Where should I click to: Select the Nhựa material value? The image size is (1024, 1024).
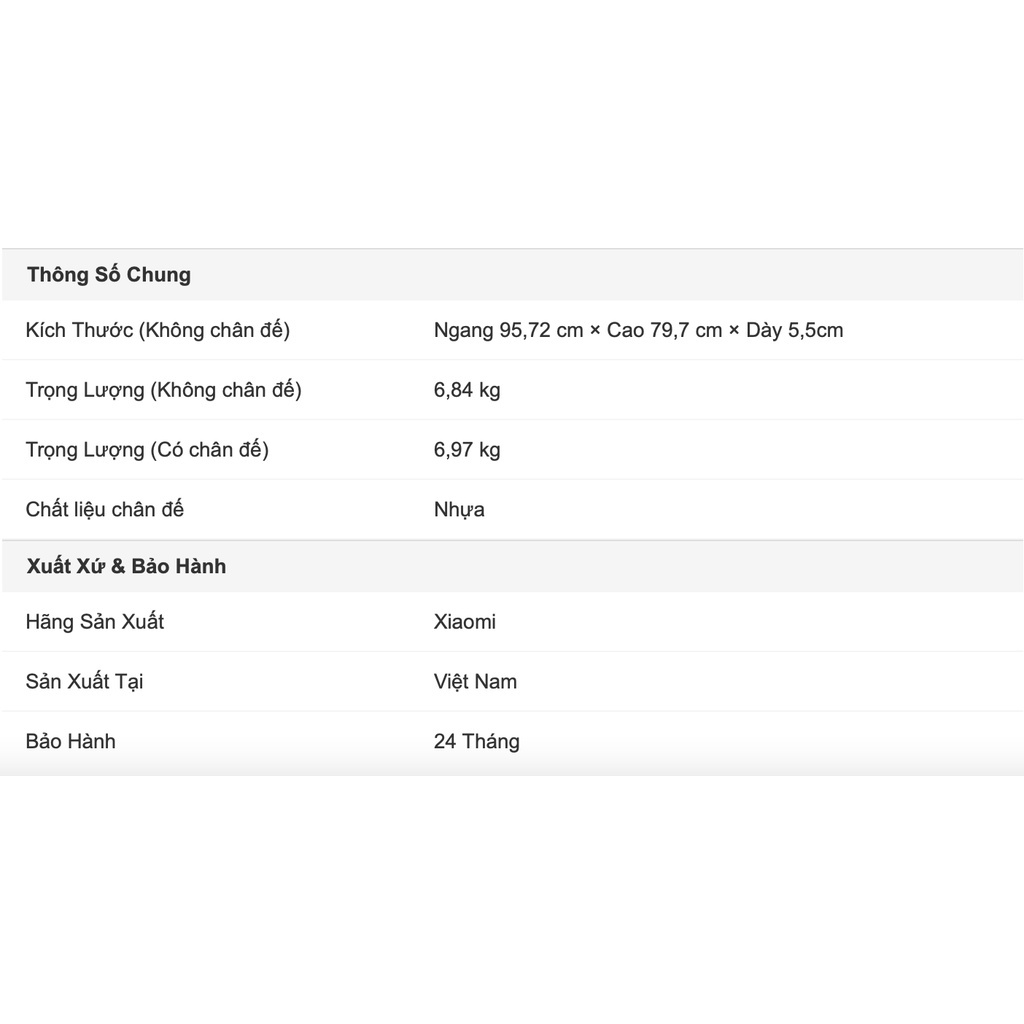459,510
